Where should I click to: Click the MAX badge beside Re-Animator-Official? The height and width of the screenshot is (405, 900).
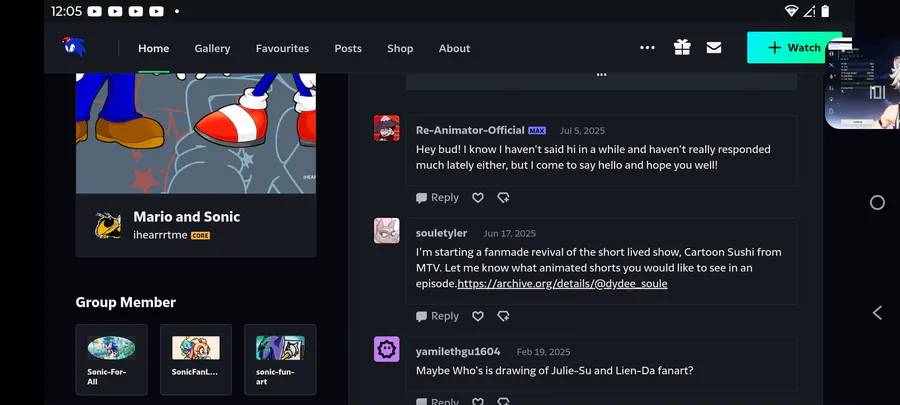tap(537, 131)
